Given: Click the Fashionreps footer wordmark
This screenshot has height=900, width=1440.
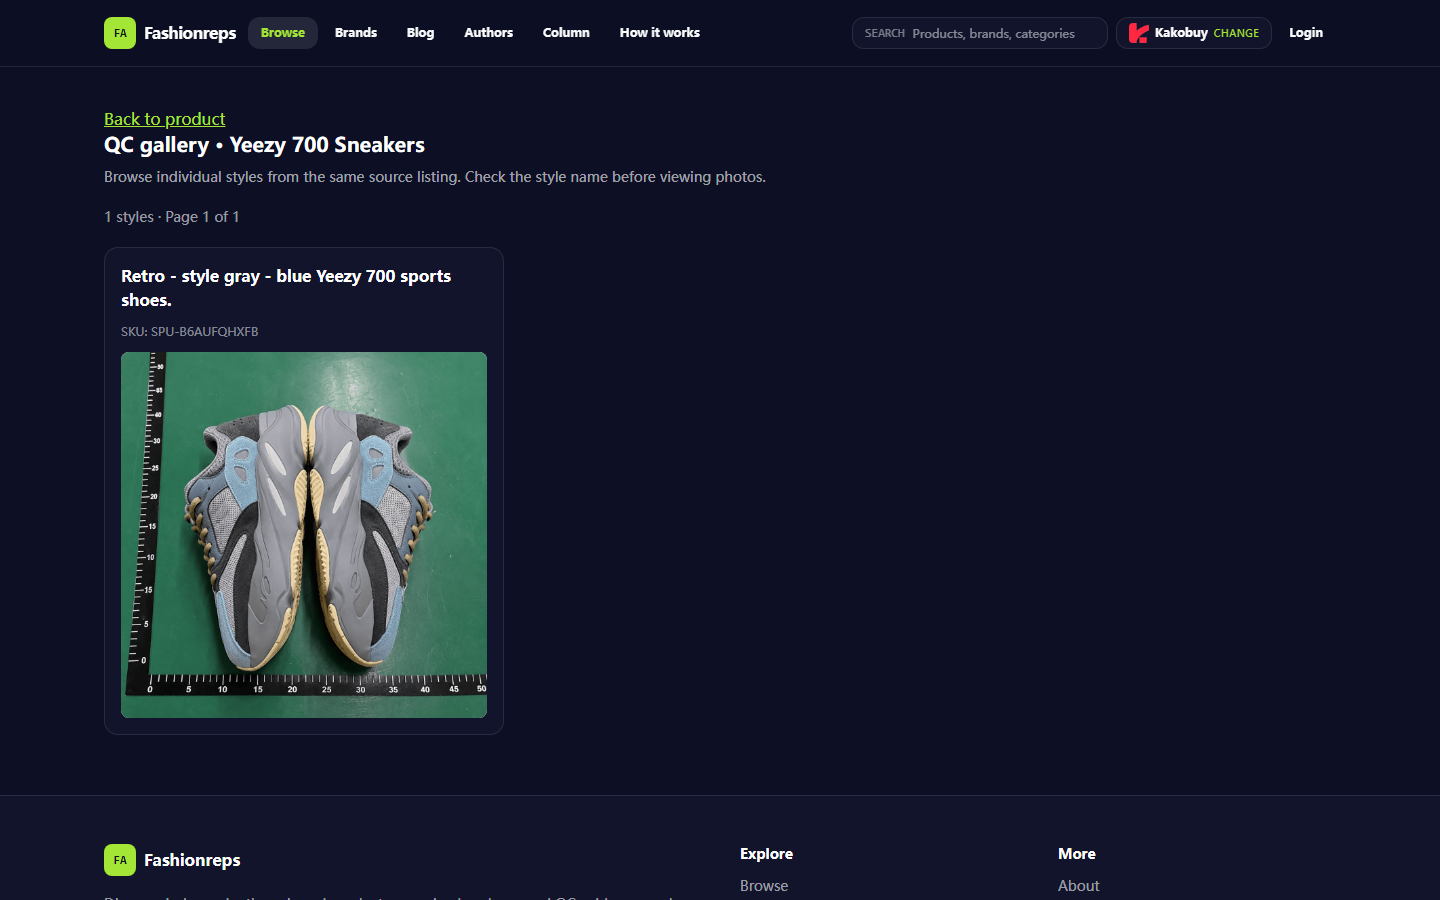Looking at the screenshot, I should pyautogui.click(x=192, y=860).
